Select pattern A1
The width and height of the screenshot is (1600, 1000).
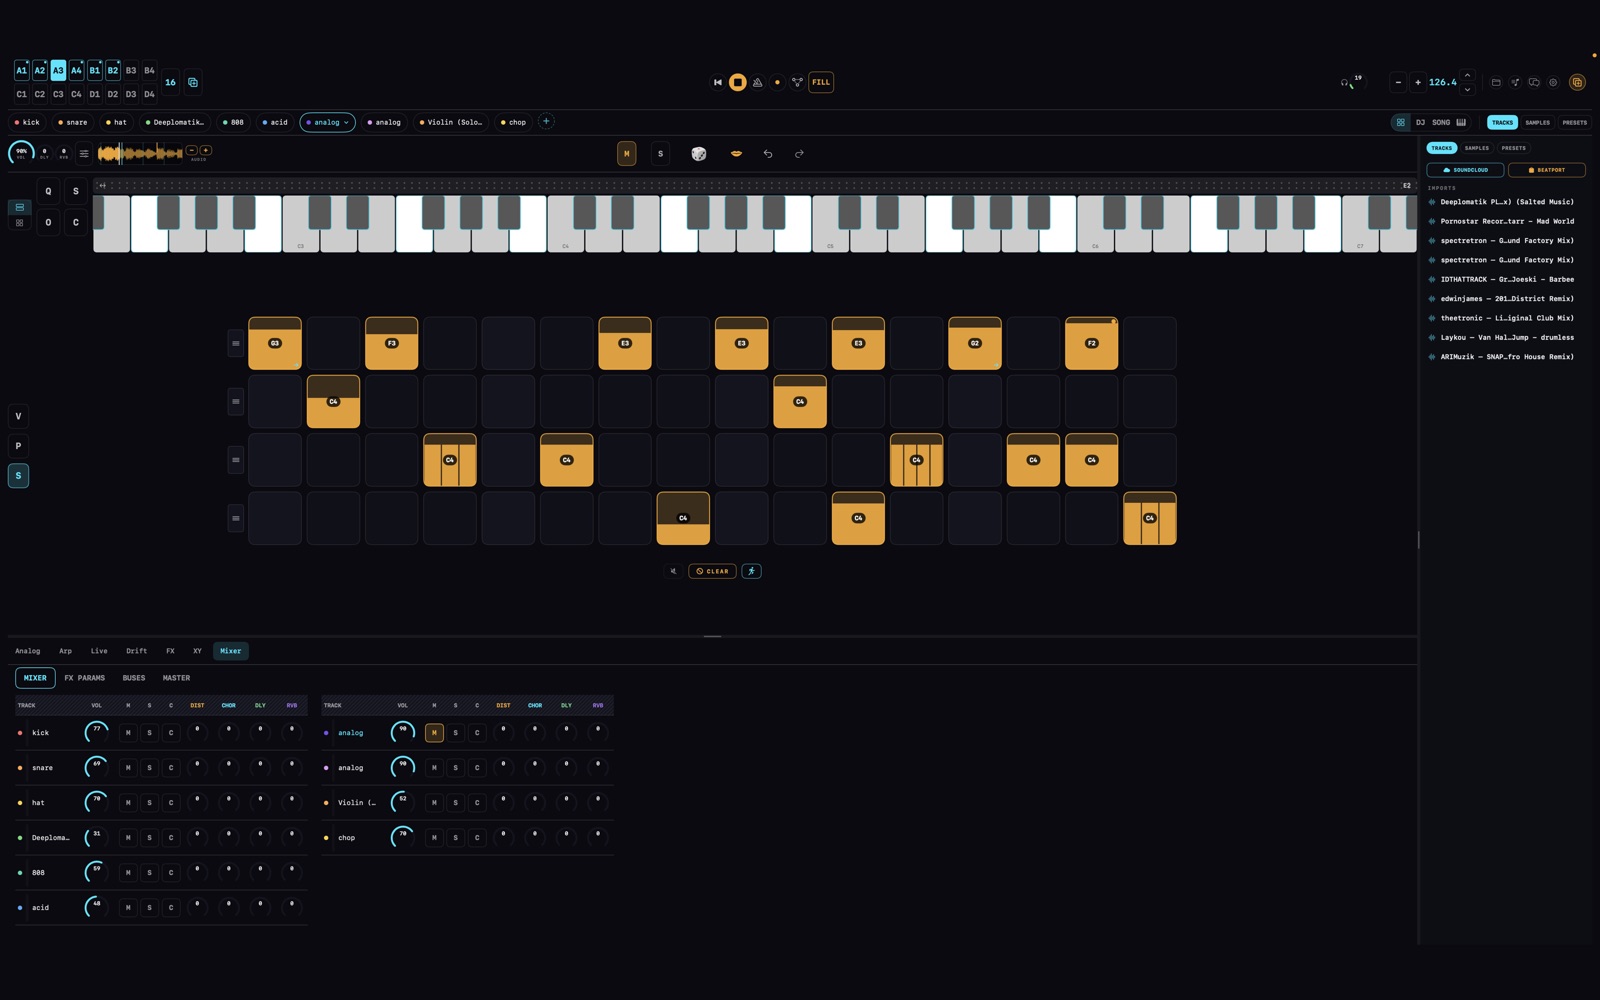21,70
